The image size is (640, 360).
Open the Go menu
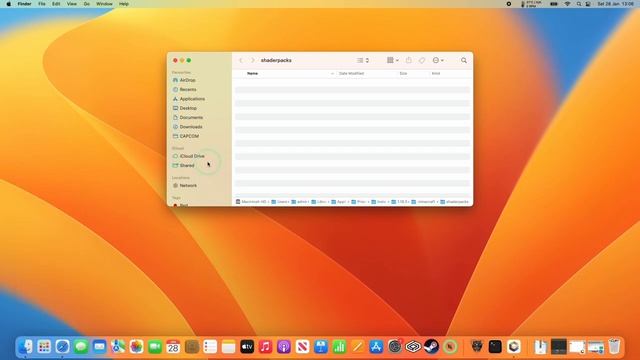pyautogui.click(x=87, y=4)
